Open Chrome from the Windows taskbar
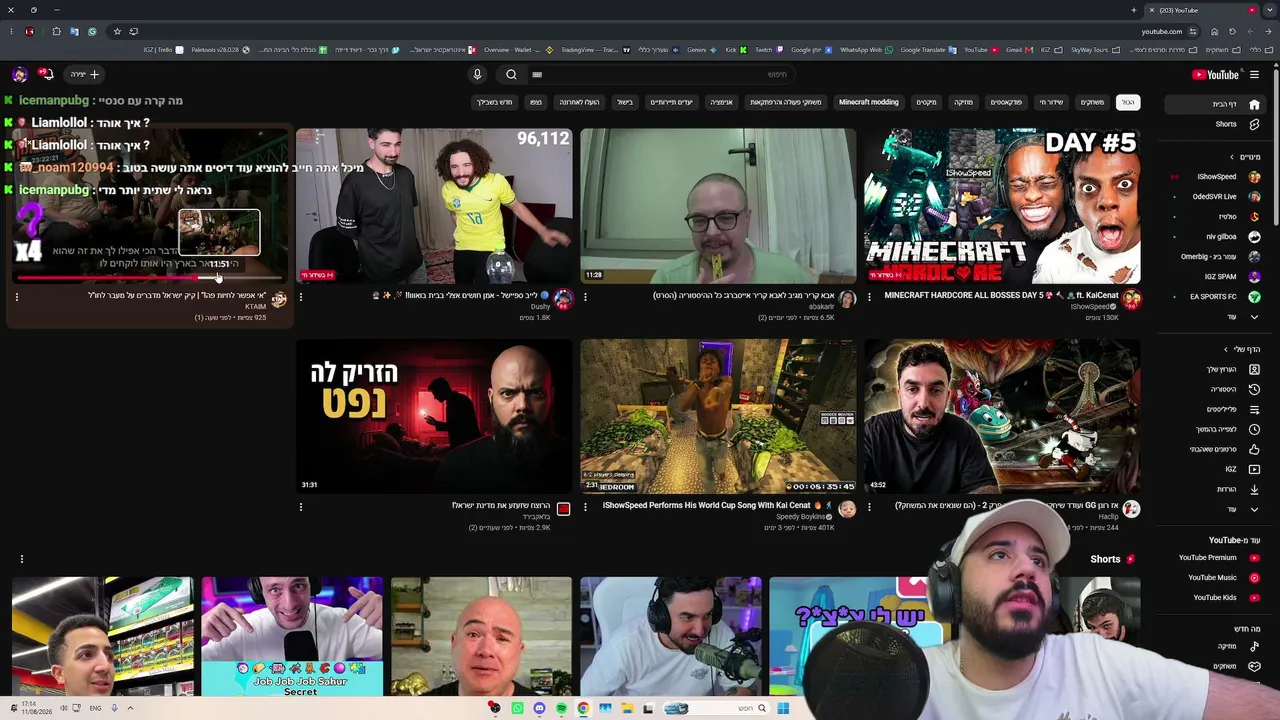 [583, 708]
